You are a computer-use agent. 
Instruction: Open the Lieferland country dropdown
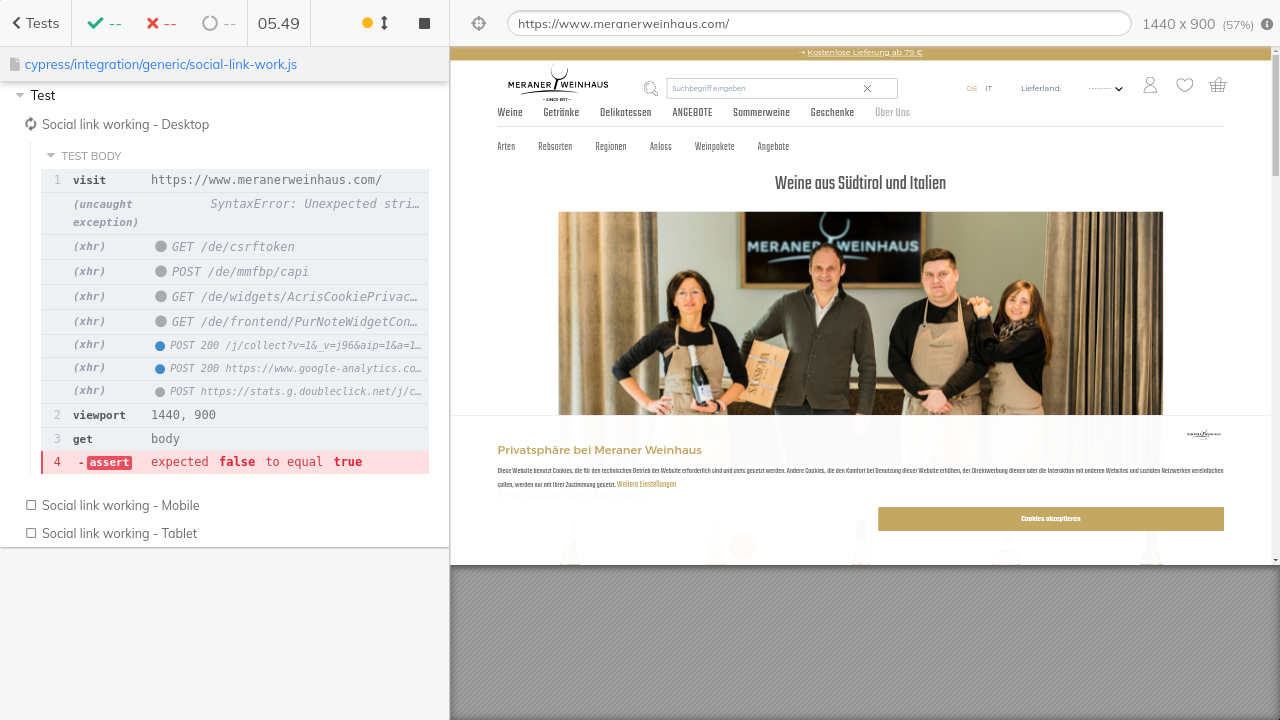coord(1105,88)
